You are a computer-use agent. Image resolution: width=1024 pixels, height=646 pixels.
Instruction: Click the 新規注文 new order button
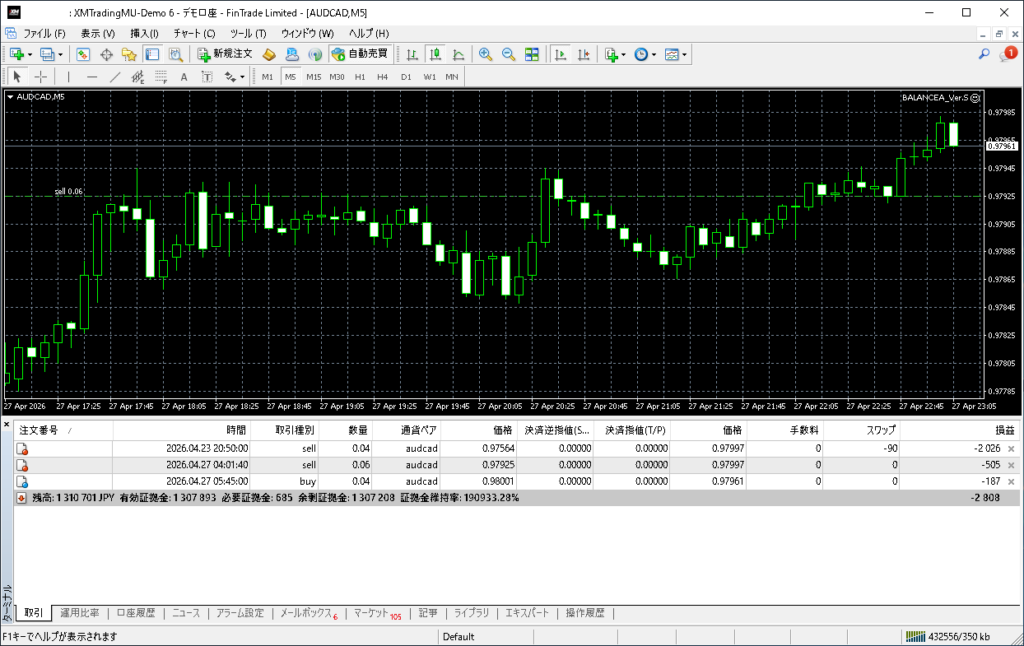click(223, 54)
